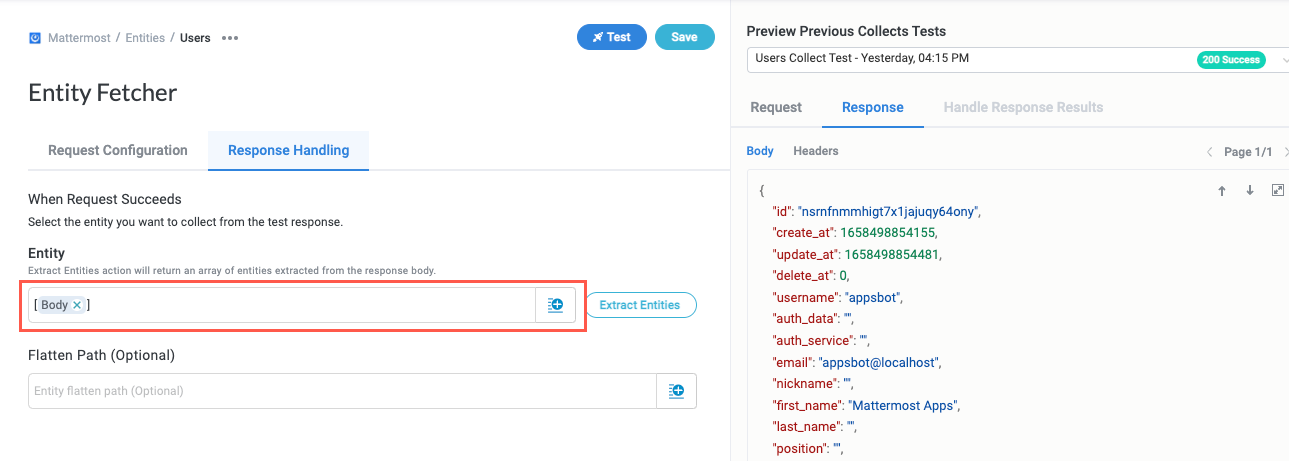Click the Extract Entities button
The width and height of the screenshot is (1289, 461).
tap(640, 305)
